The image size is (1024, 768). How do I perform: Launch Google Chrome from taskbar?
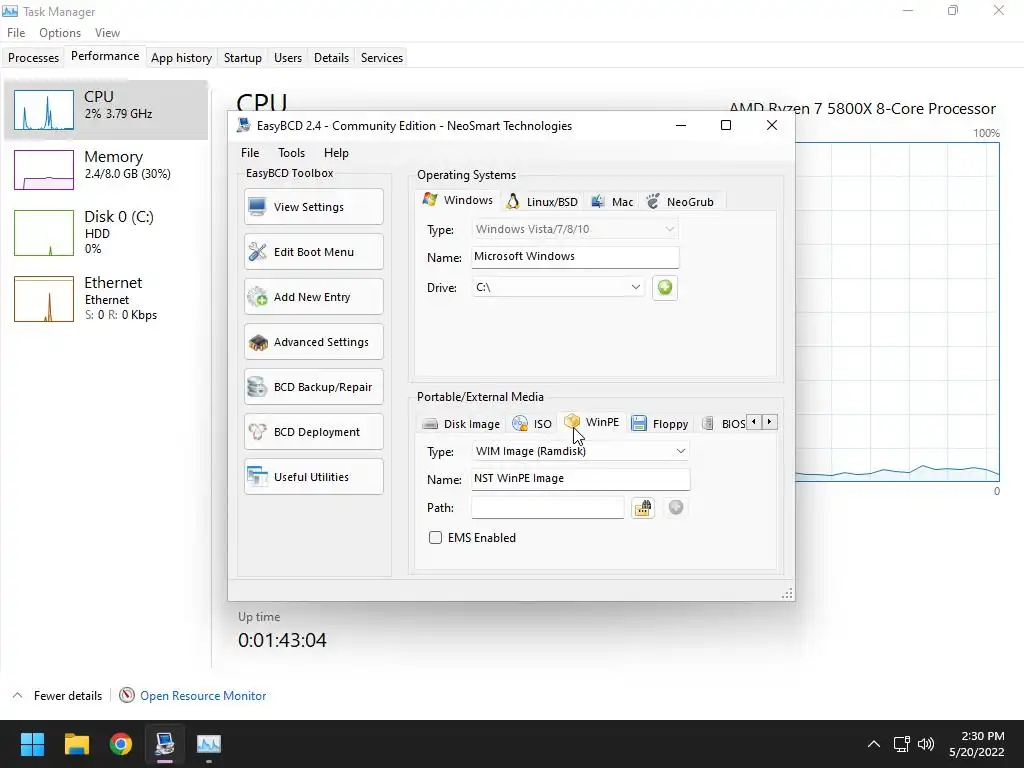(121, 744)
